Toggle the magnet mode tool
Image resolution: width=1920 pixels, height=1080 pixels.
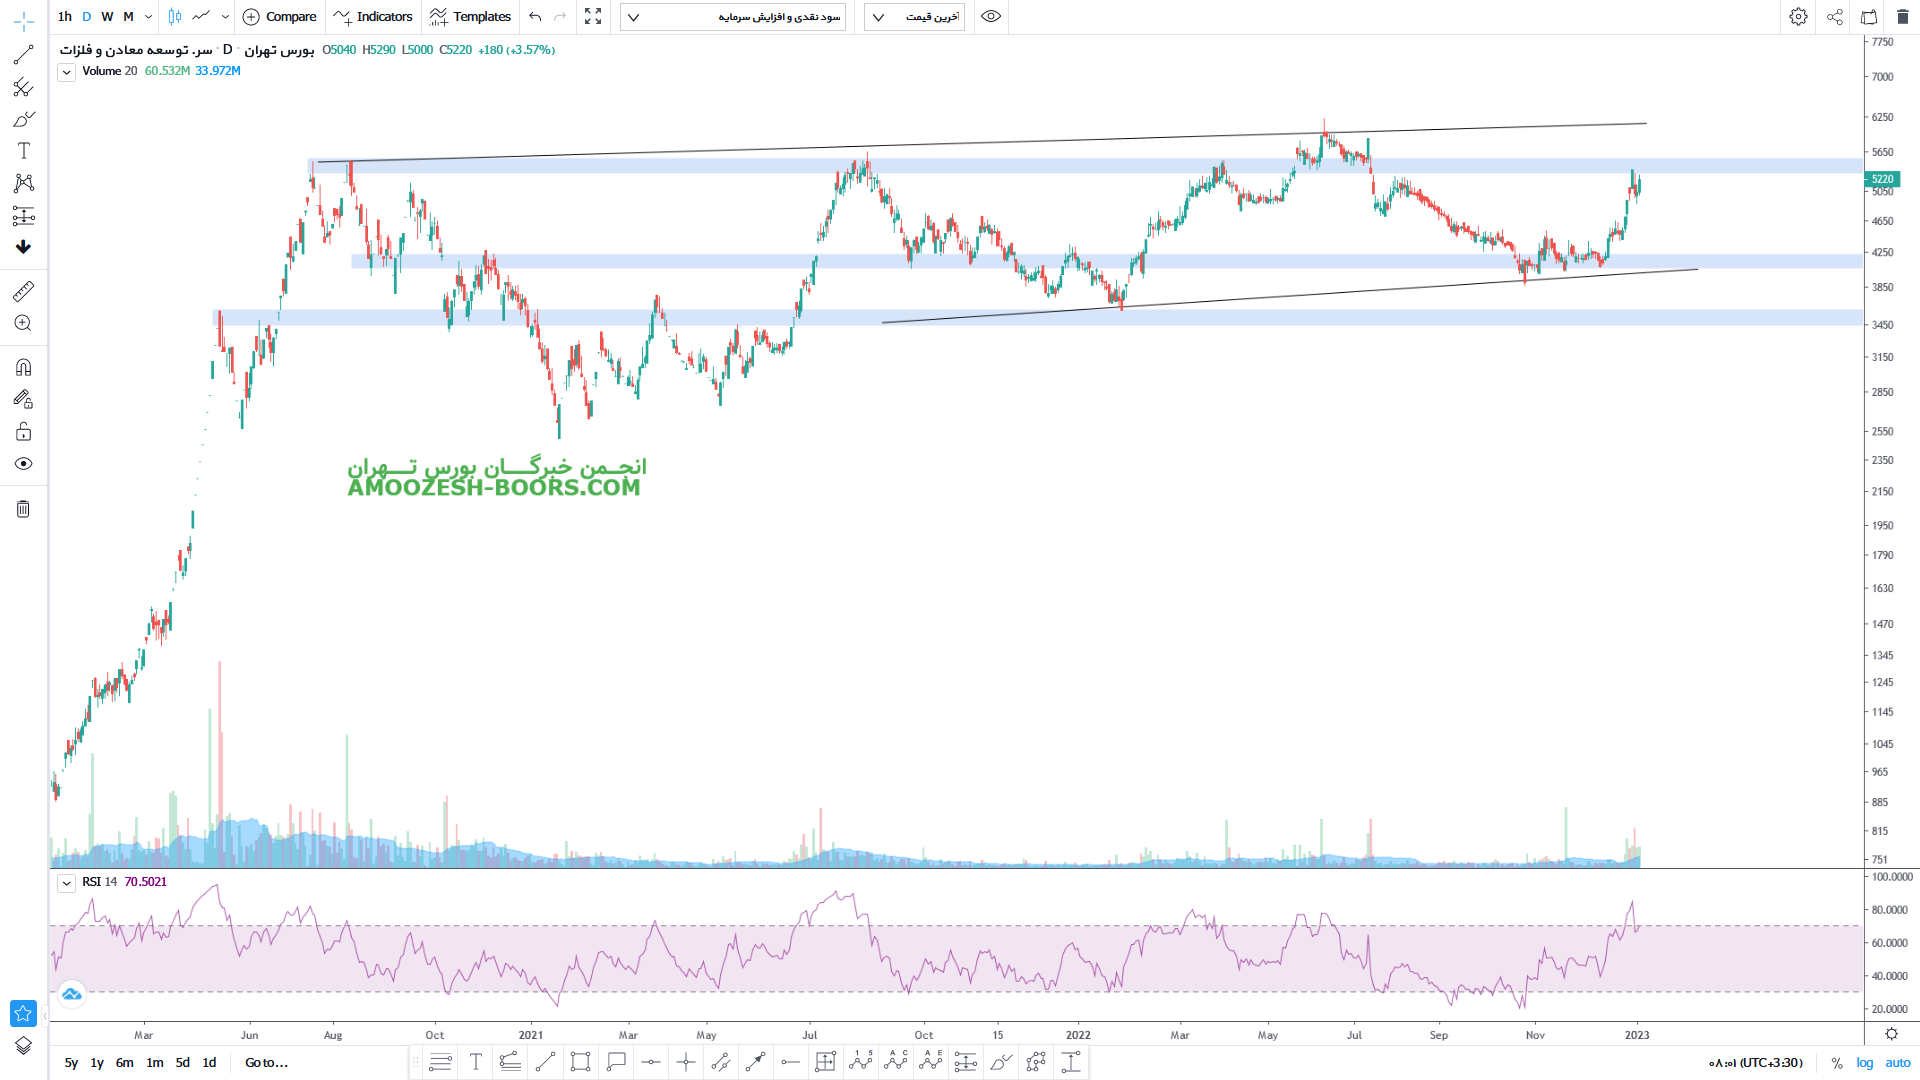(x=23, y=367)
